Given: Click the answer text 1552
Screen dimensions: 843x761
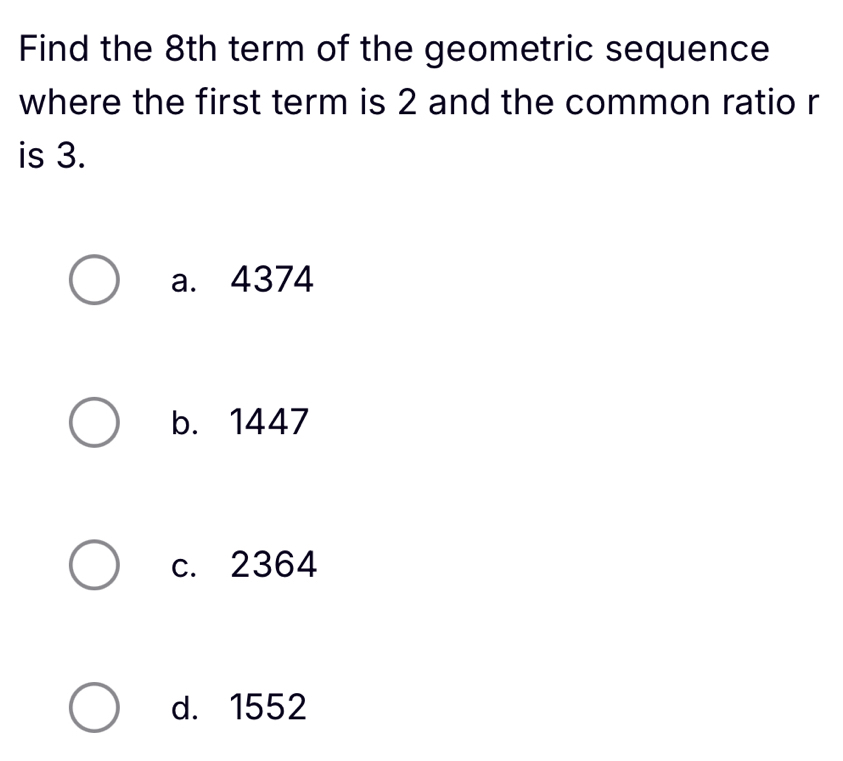Looking at the screenshot, I should [268, 709].
